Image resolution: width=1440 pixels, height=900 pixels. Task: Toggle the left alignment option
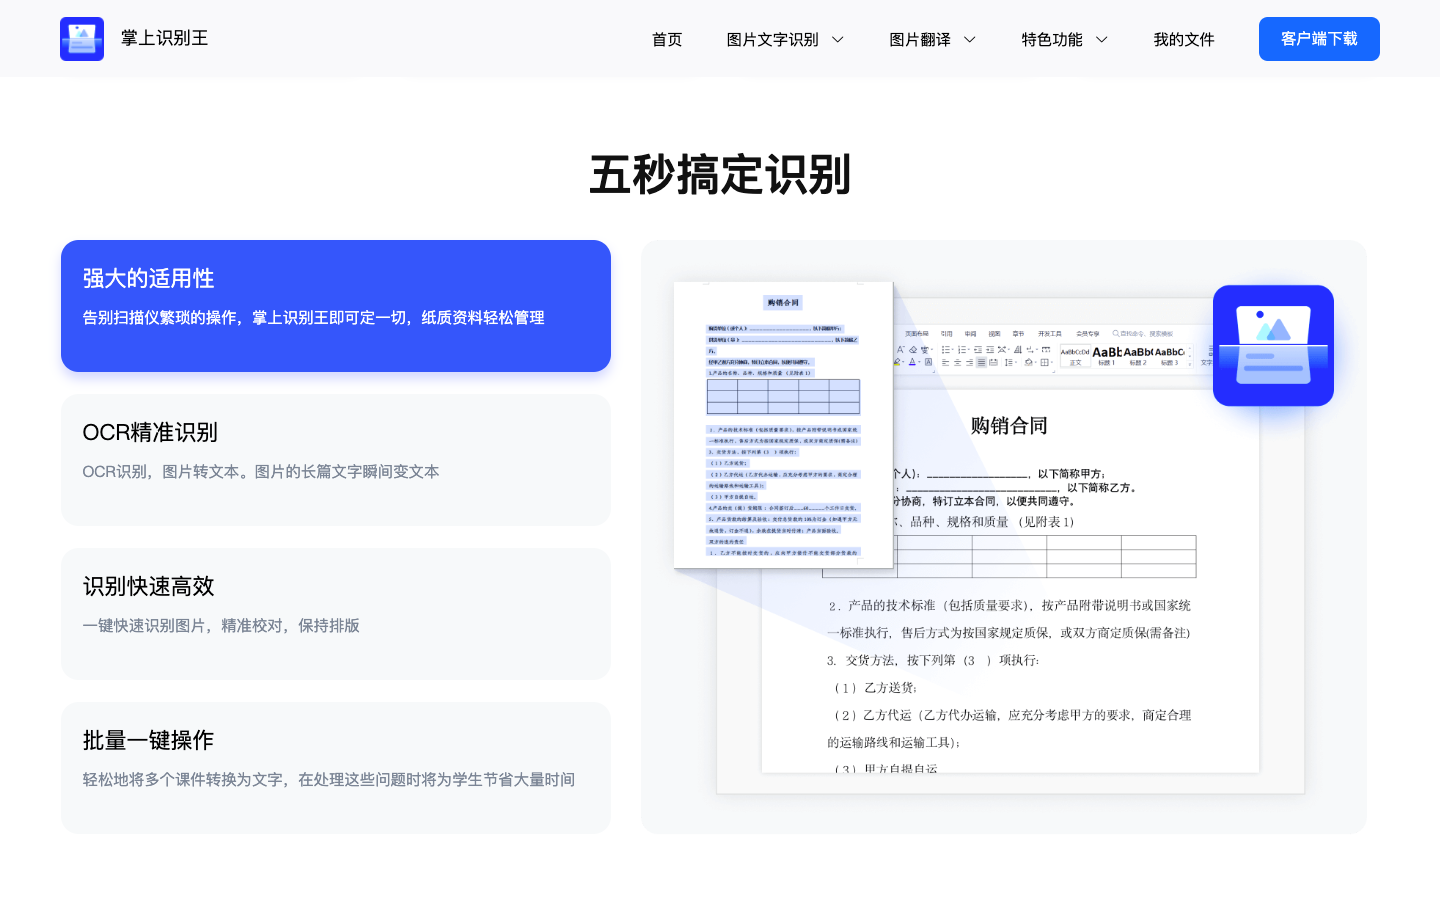(945, 363)
